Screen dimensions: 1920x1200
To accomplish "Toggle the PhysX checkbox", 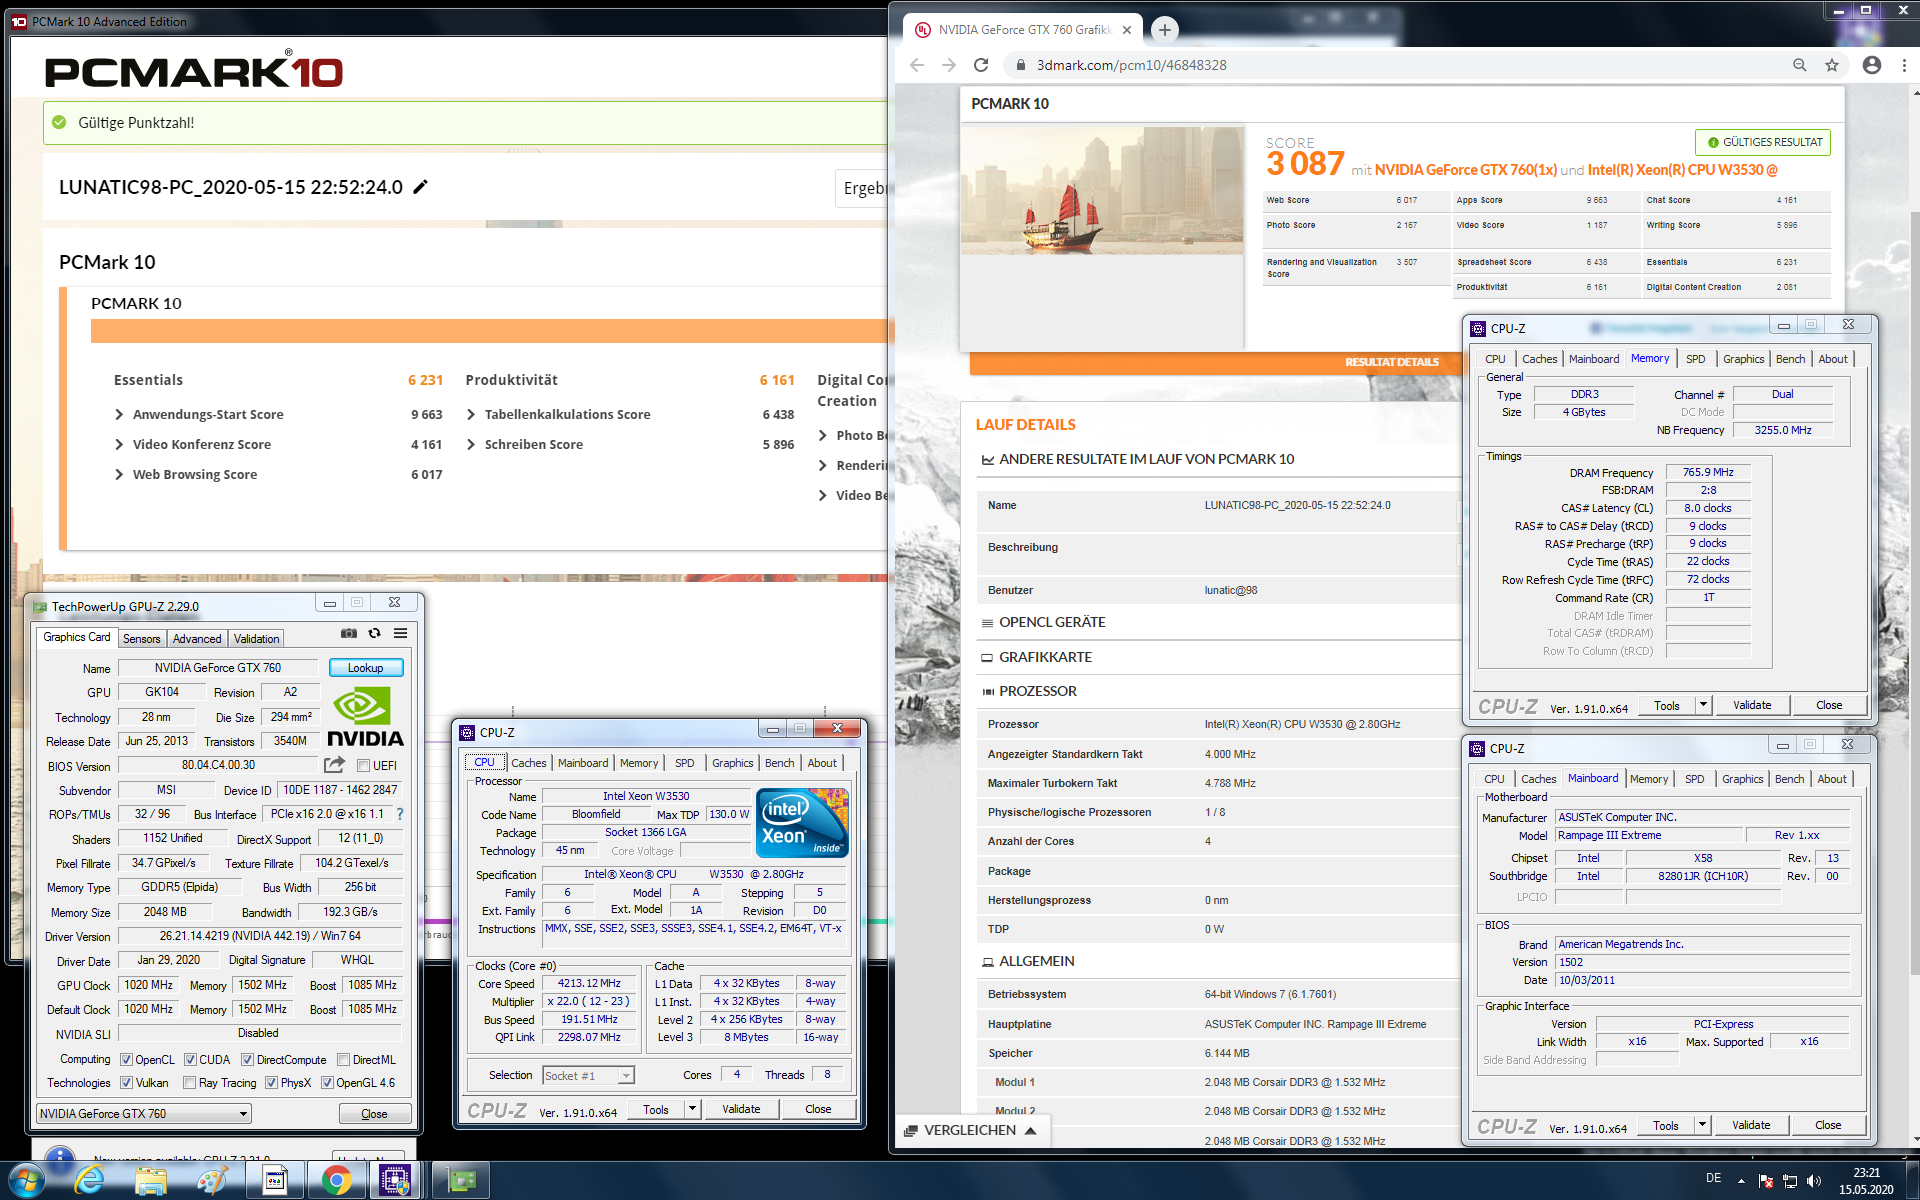I will click(271, 1083).
